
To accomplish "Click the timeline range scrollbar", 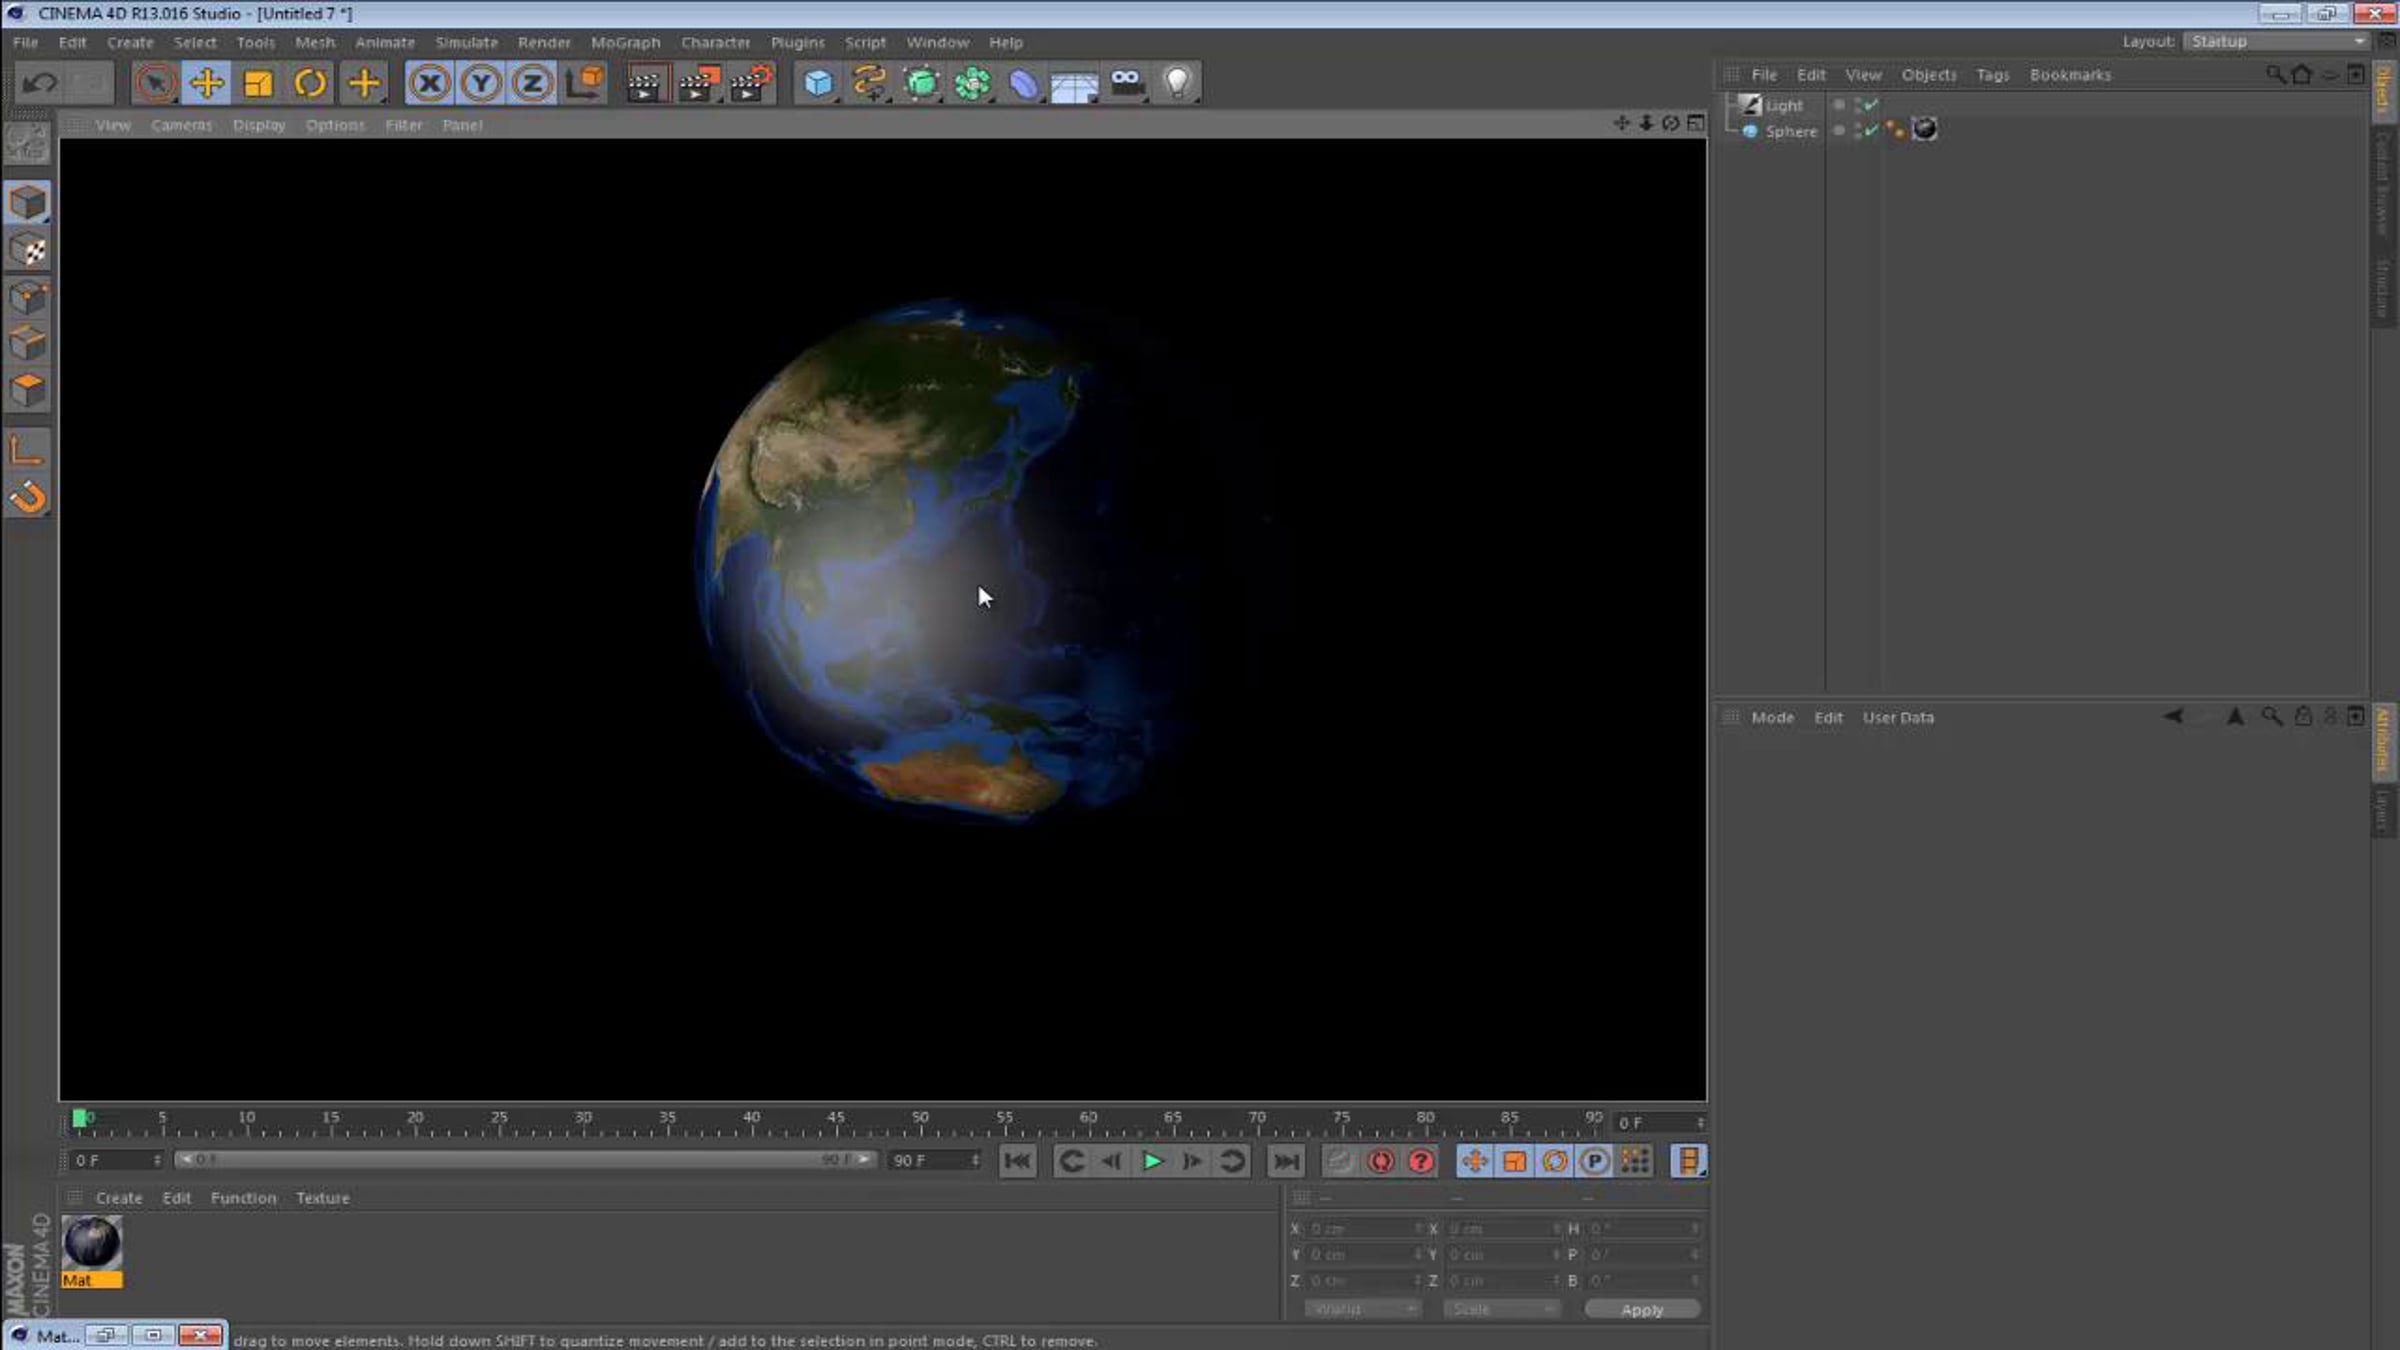I will click(x=525, y=1160).
